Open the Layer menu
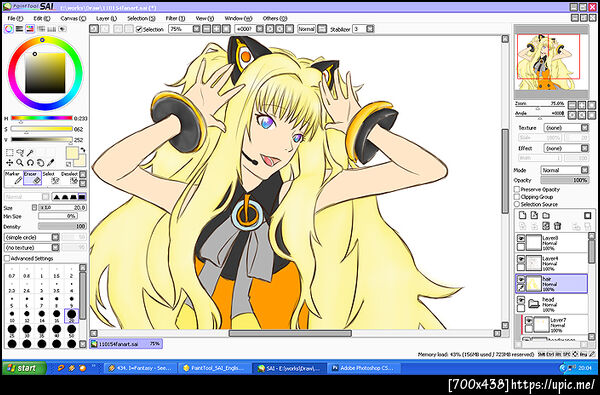Screen dimensions: 600x395 [106, 18]
